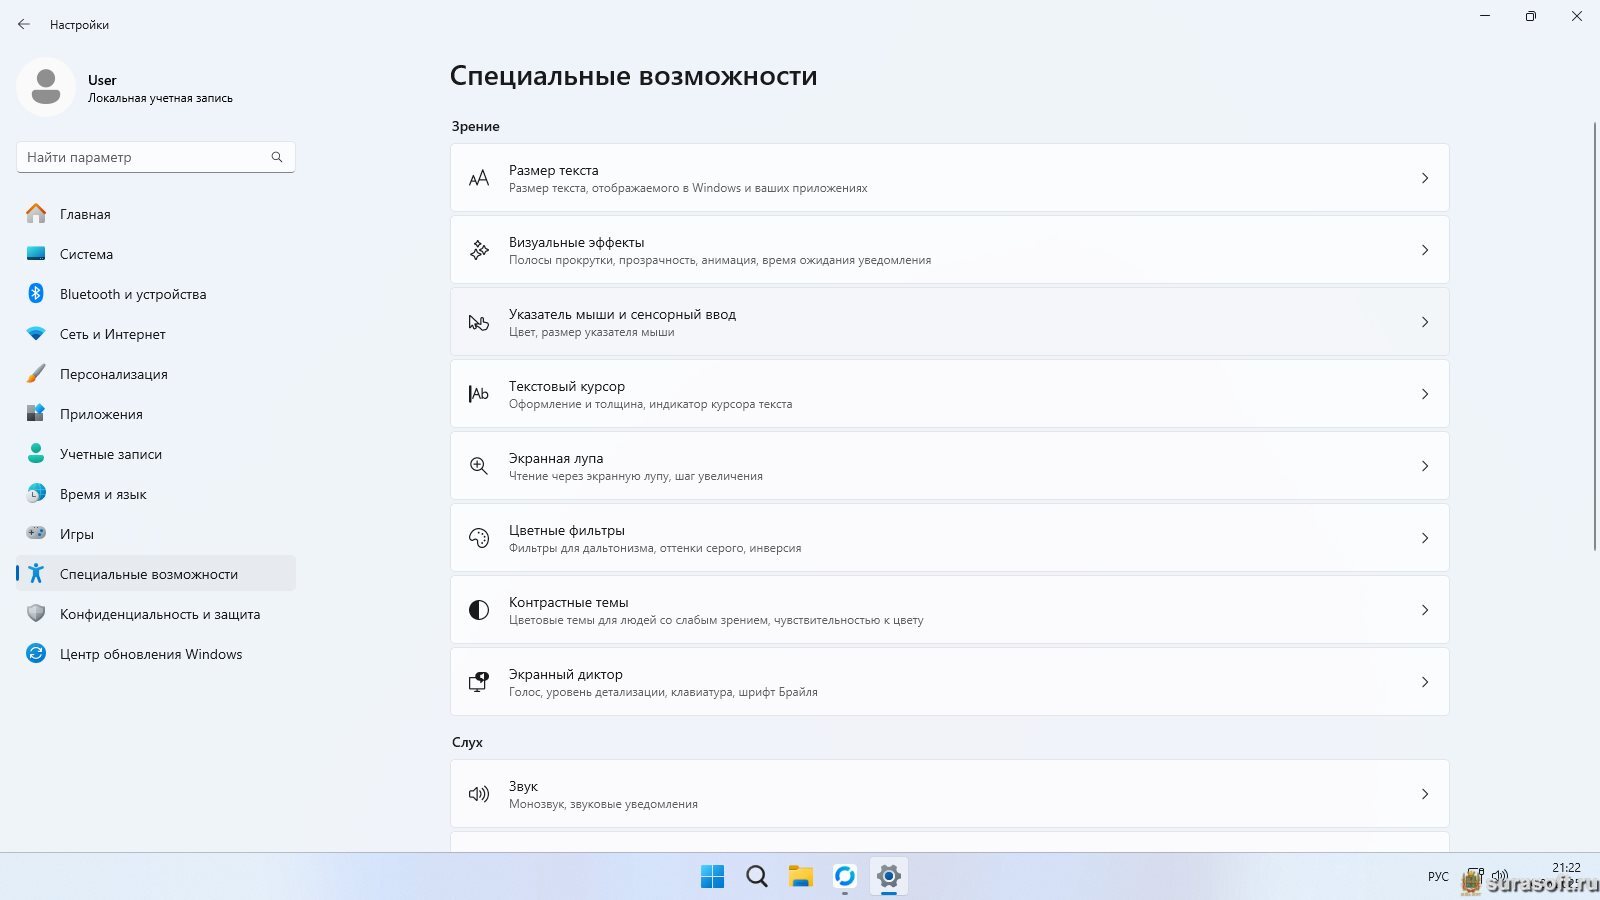Open File Explorer from the taskbar
This screenshot has height=900, width=1600.
click(800, 877)
